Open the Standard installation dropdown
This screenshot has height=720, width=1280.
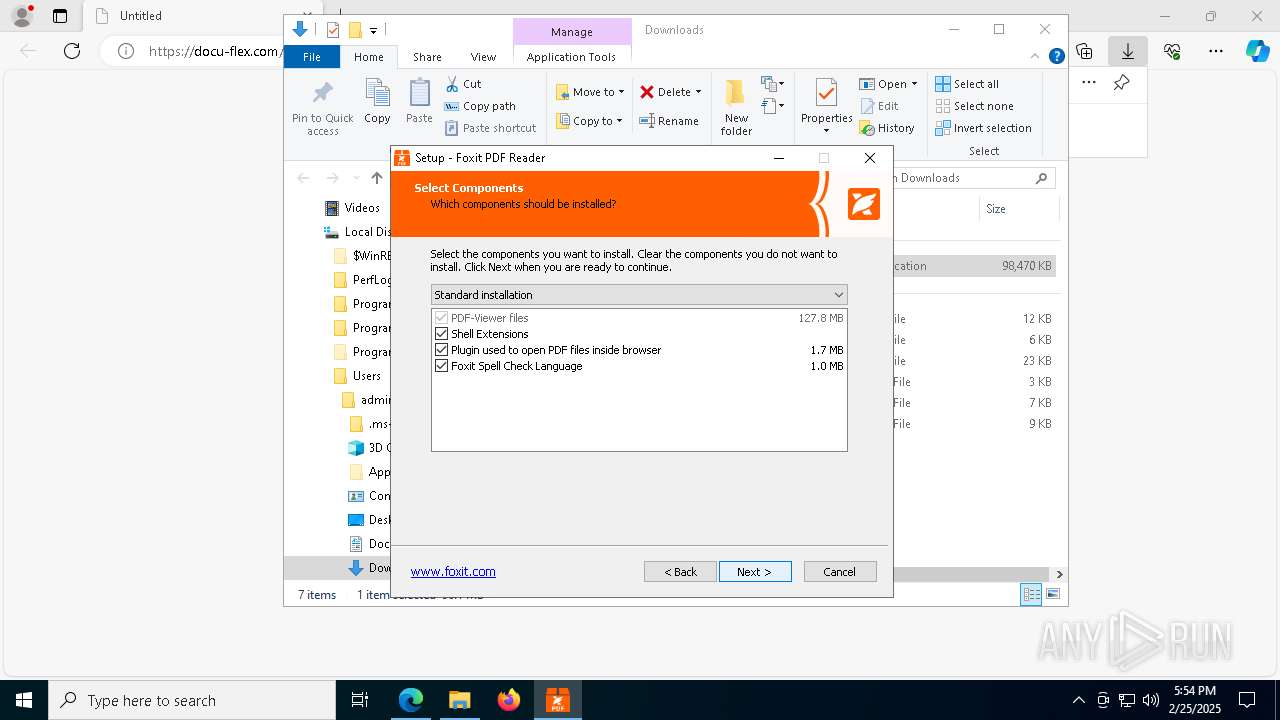pyautogui.click(x=639, y=295)
